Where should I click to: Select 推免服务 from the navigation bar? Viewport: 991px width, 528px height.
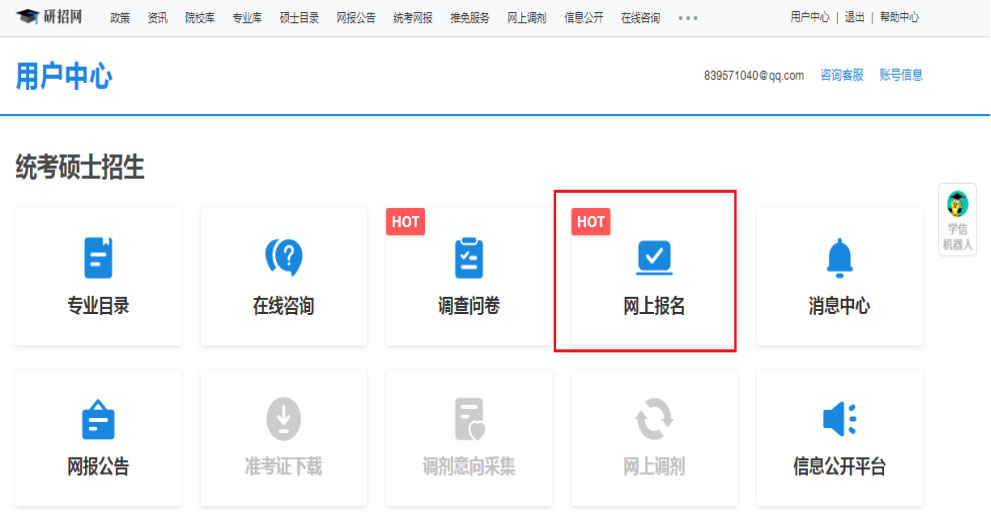tap(470, 18)
